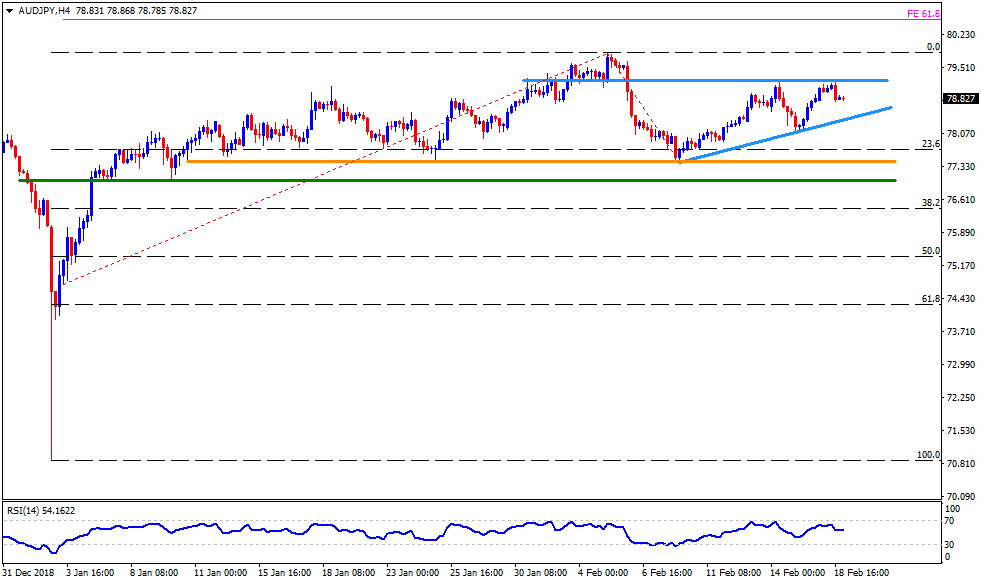Click the current price tag 78.827
The image size is (982, 584).
click(959, 99)
